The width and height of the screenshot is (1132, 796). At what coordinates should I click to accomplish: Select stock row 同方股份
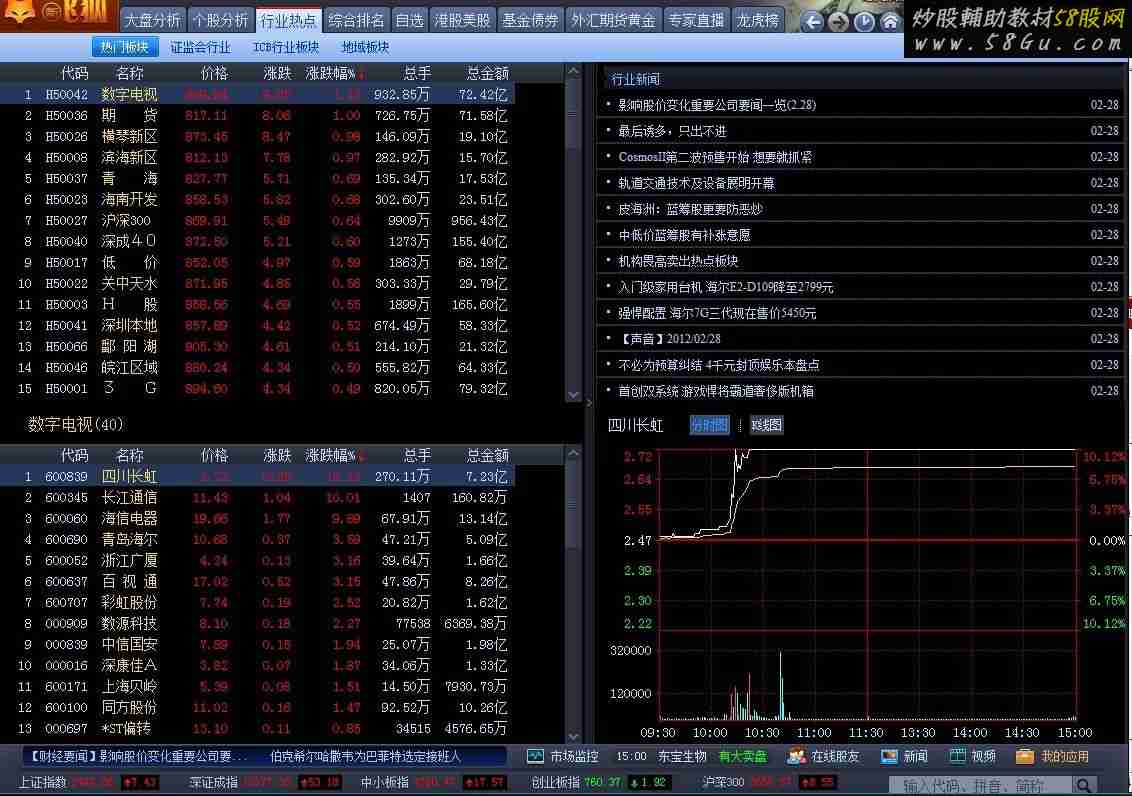click(x=257, y=707)
